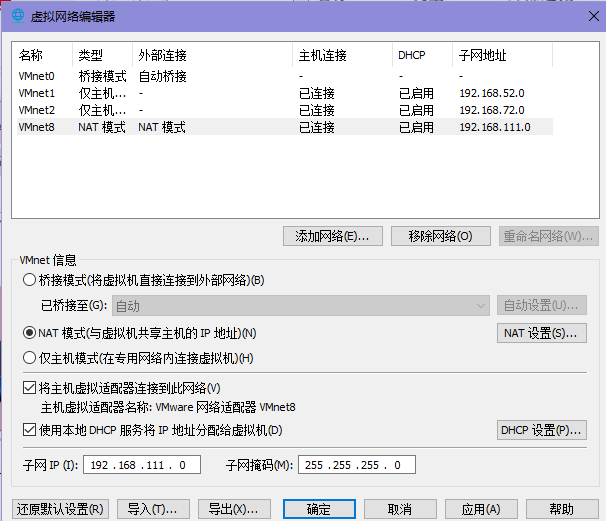606x521 pixels.
Task: Toggle 将主机虚拟适配器连接到此网络 checkbox
Action: (30, 388)
